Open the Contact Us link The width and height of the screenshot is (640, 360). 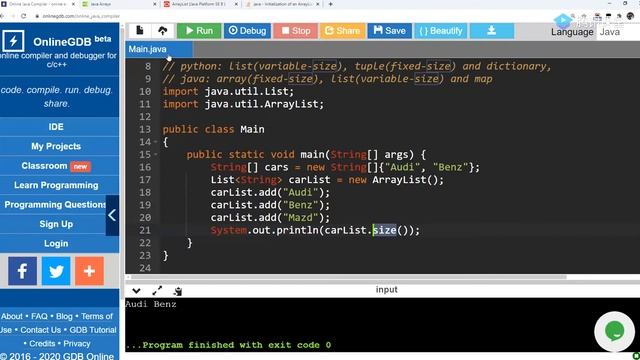(x=40, y=330)
